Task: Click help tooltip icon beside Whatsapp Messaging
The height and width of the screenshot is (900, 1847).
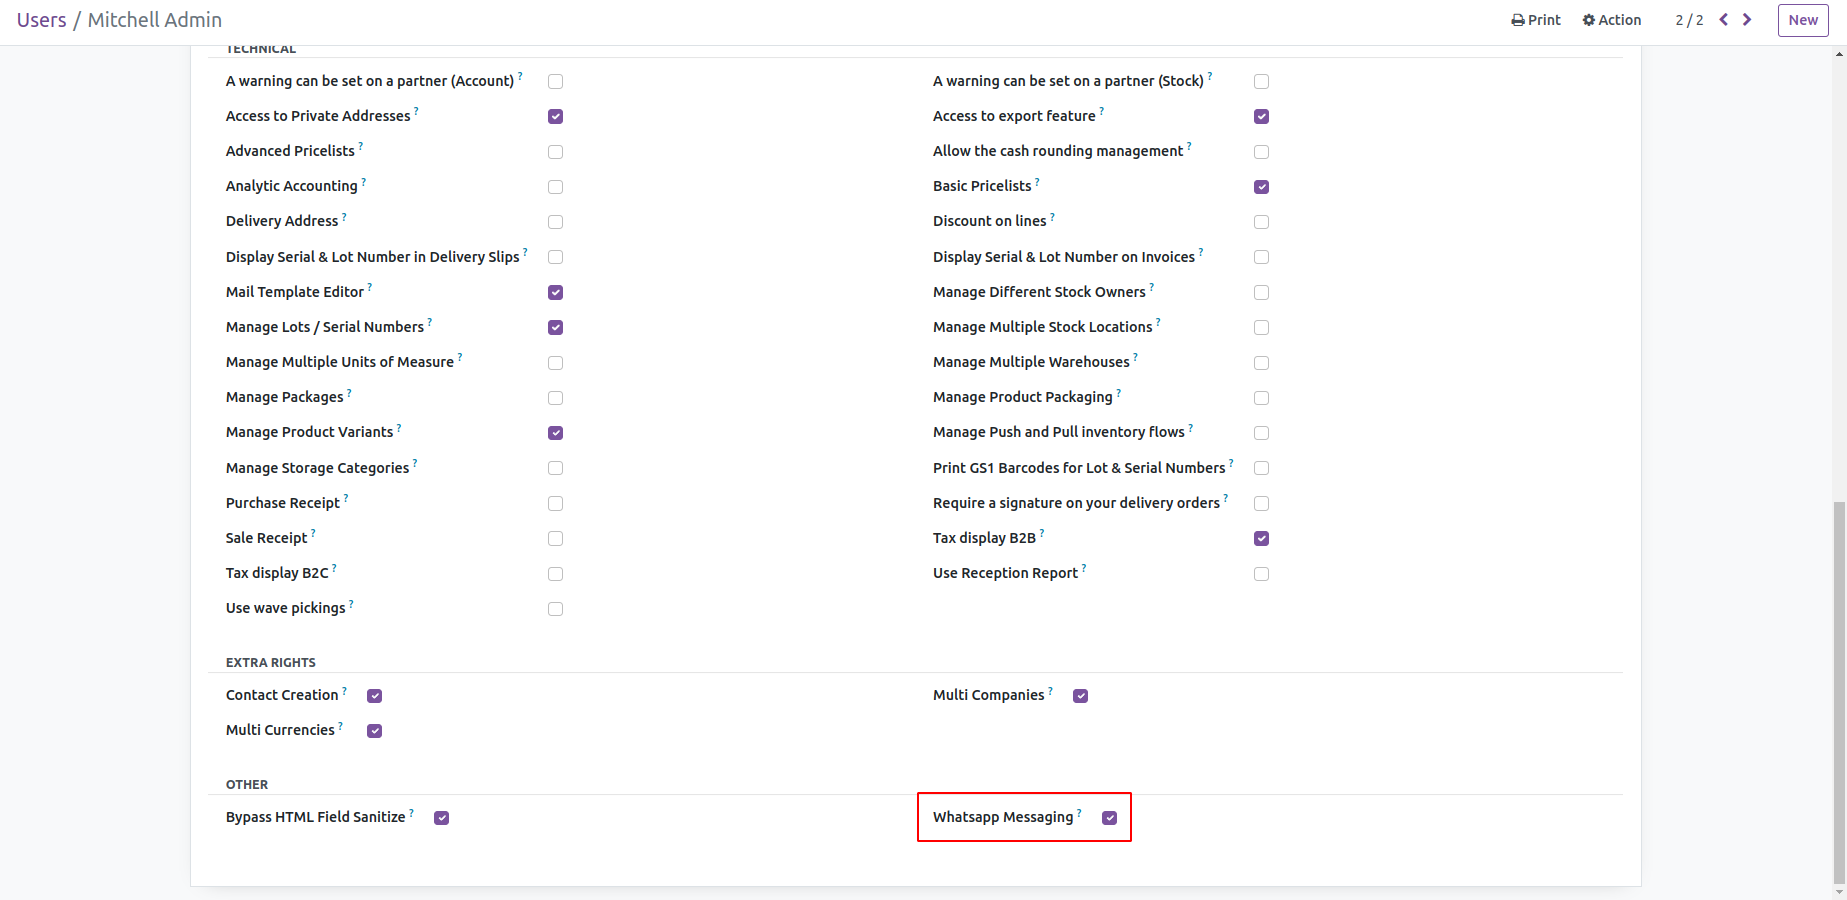Action: (1079, 813)
